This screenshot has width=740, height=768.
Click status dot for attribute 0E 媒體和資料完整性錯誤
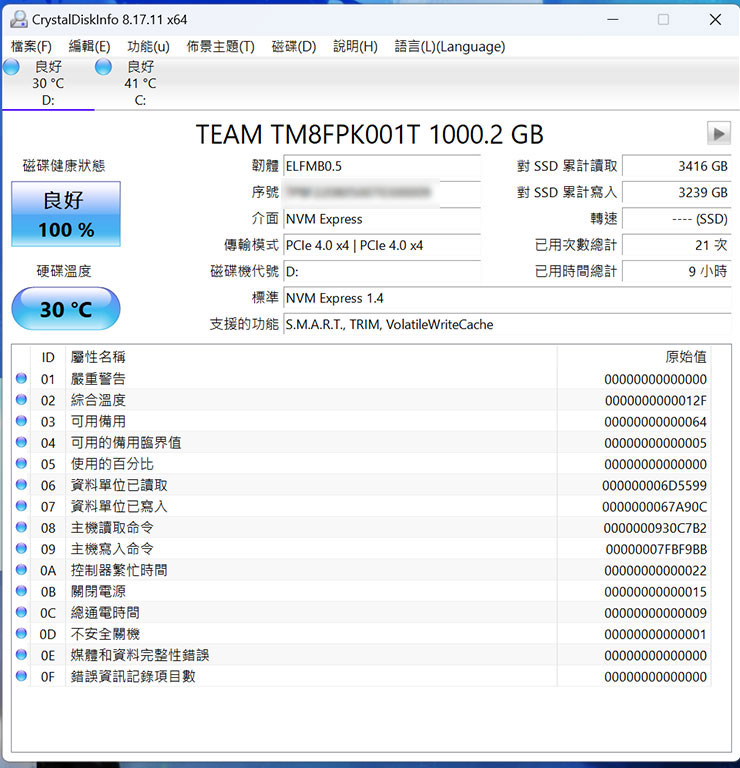[21, 655]
